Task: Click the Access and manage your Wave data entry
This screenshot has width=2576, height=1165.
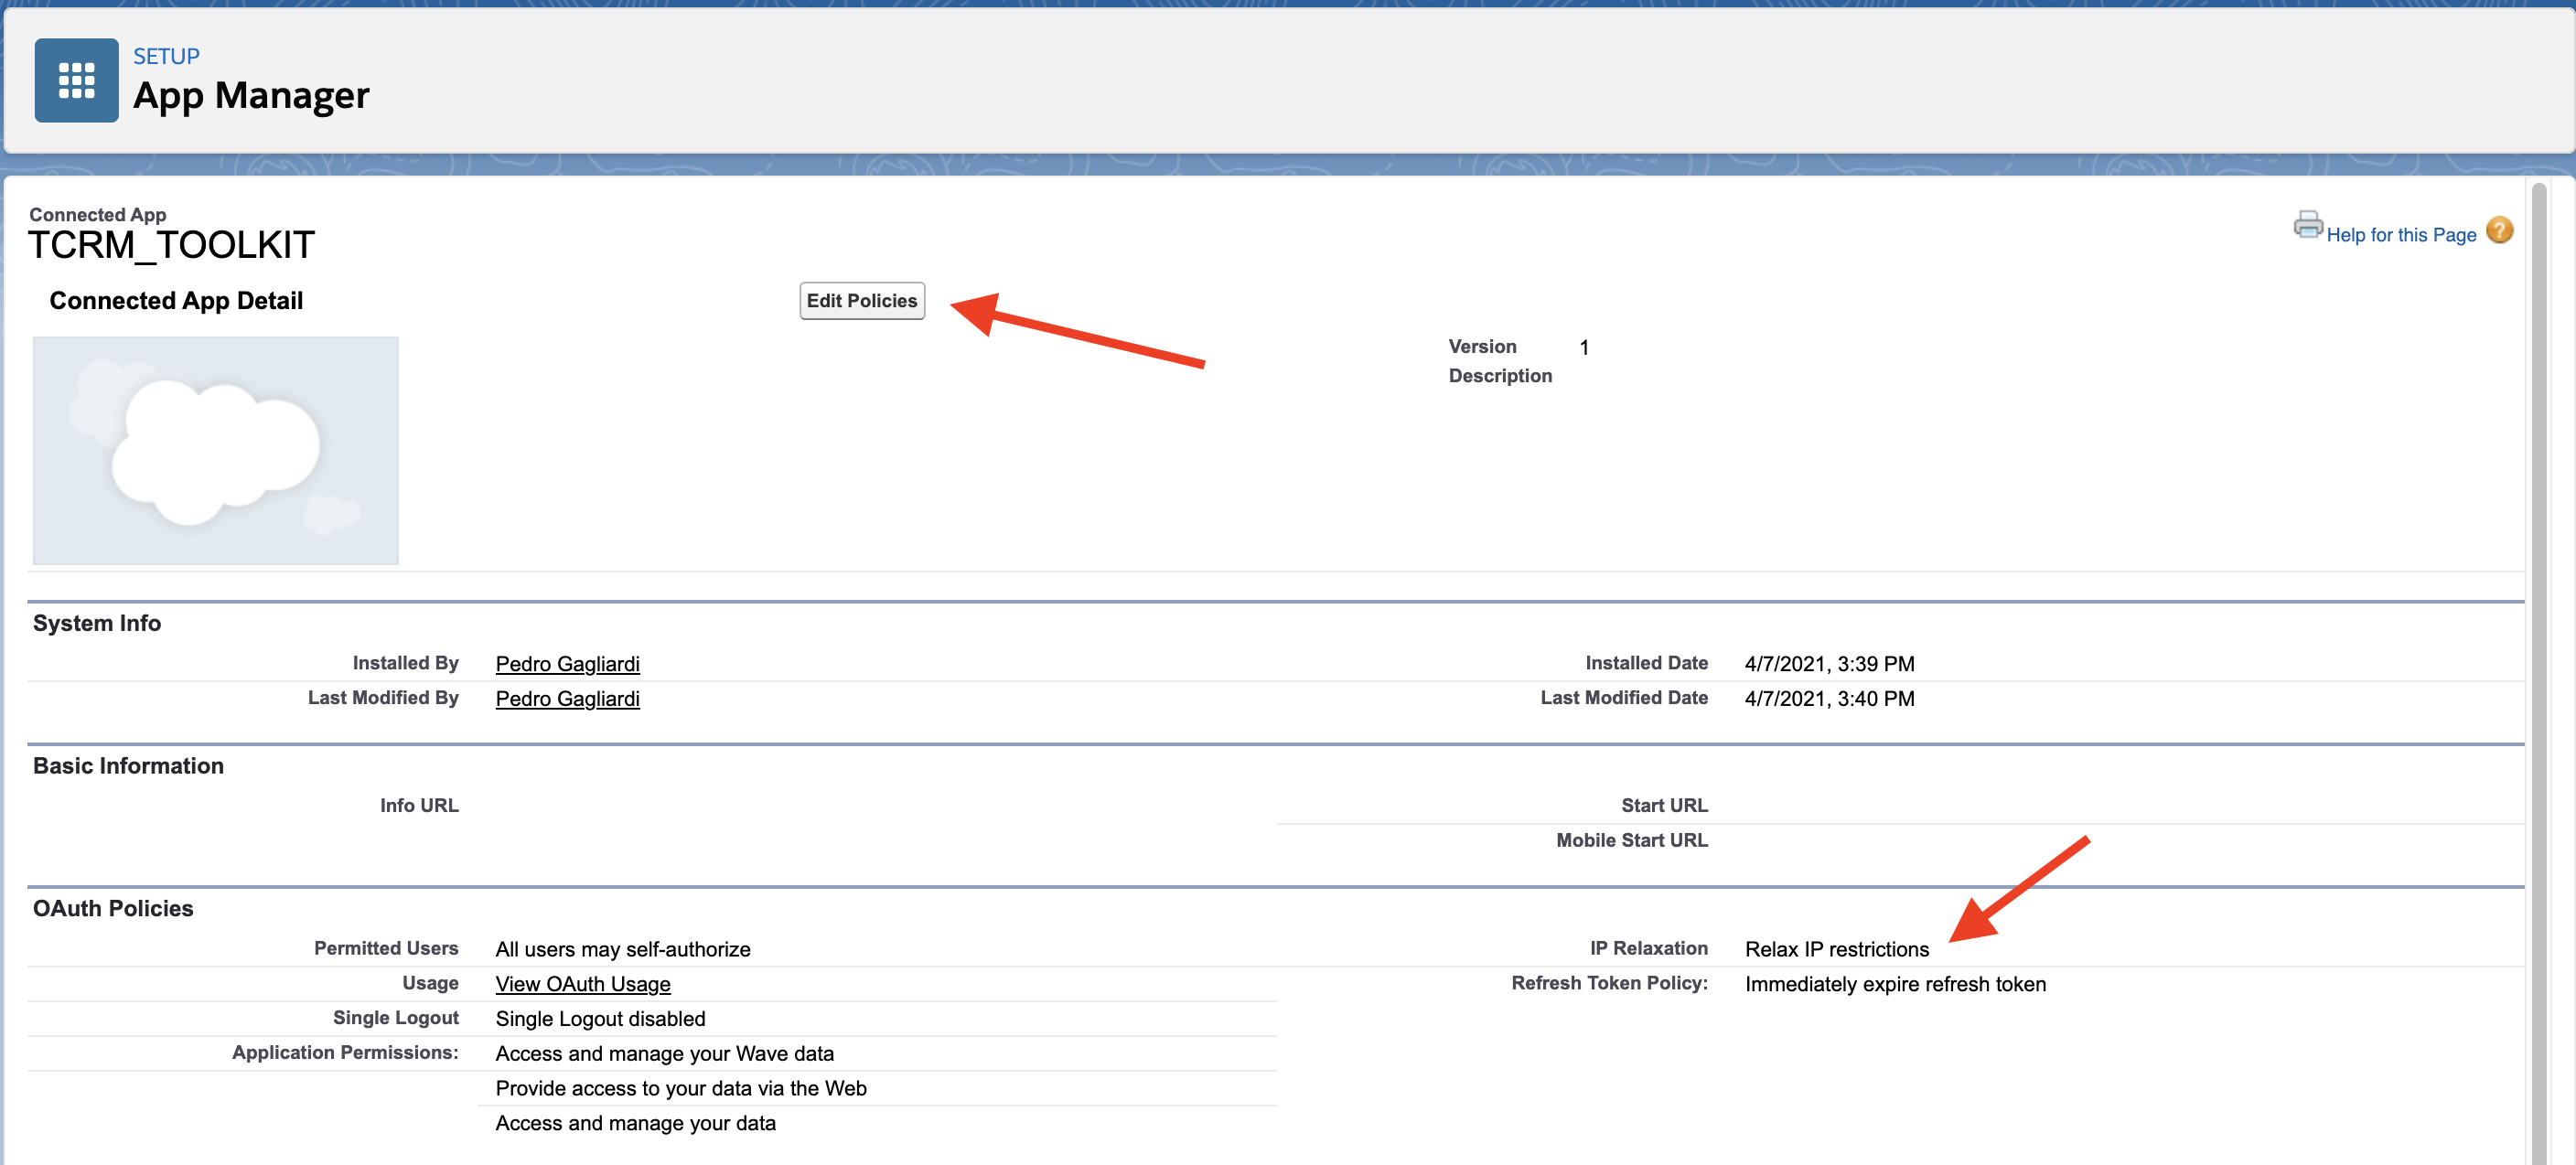Action: pos(664,1053)
